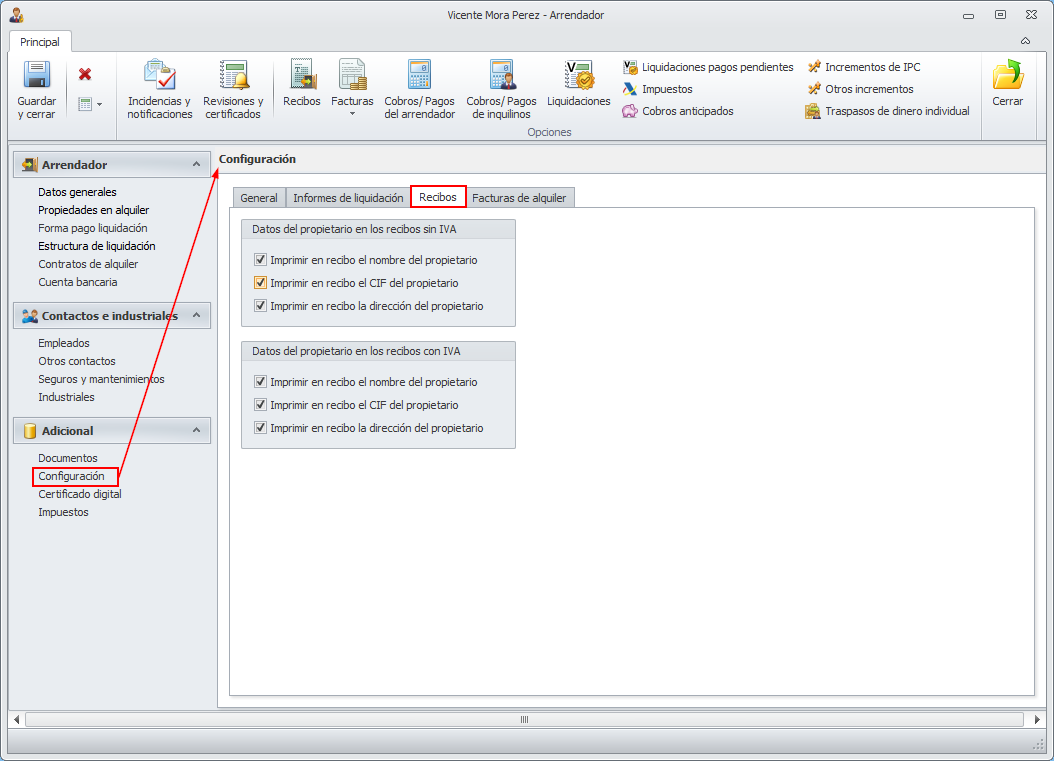Toggle dirección del propietario in recibos con IVA
Screen dimensions: 1054x761
coord(260,427)
